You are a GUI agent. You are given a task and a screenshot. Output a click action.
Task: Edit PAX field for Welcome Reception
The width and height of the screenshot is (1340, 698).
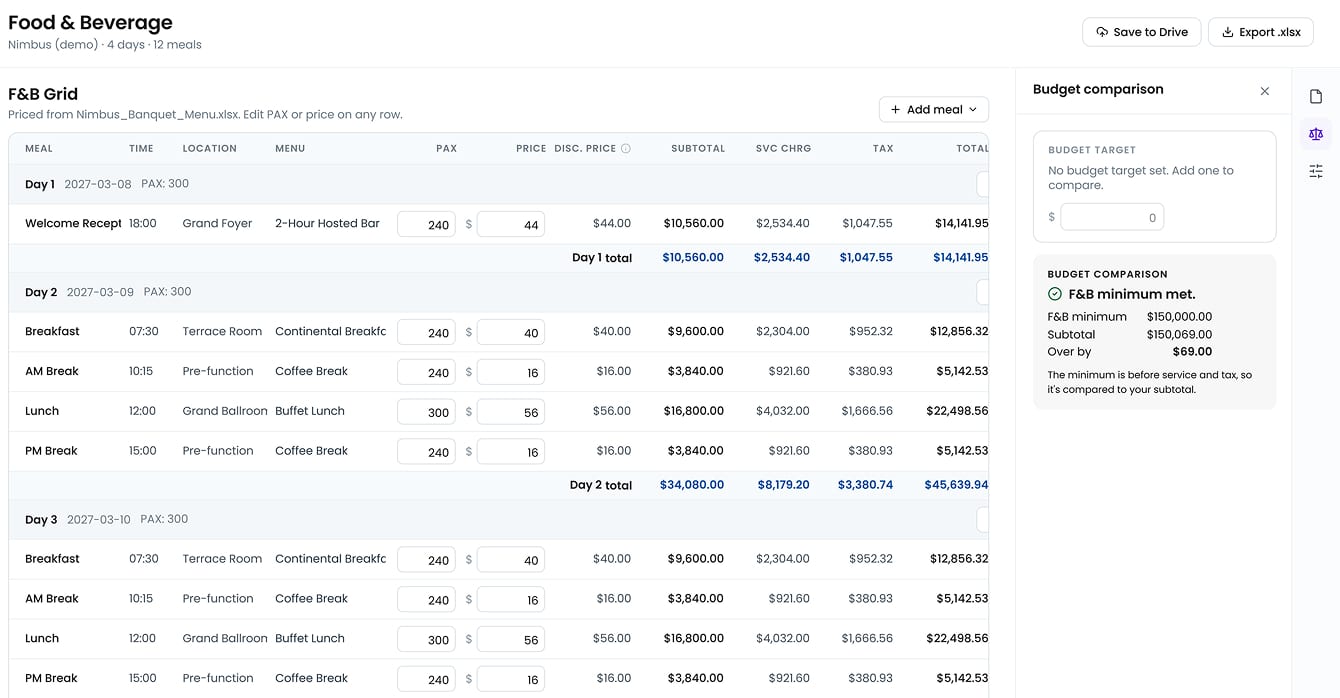[x=426, y=224]
